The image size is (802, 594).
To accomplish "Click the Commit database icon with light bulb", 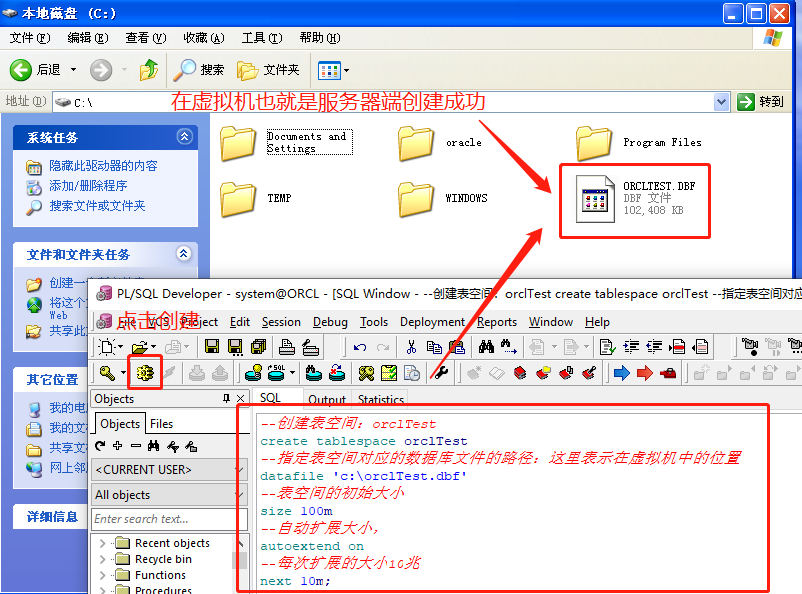I will click(x=253, y=373).
